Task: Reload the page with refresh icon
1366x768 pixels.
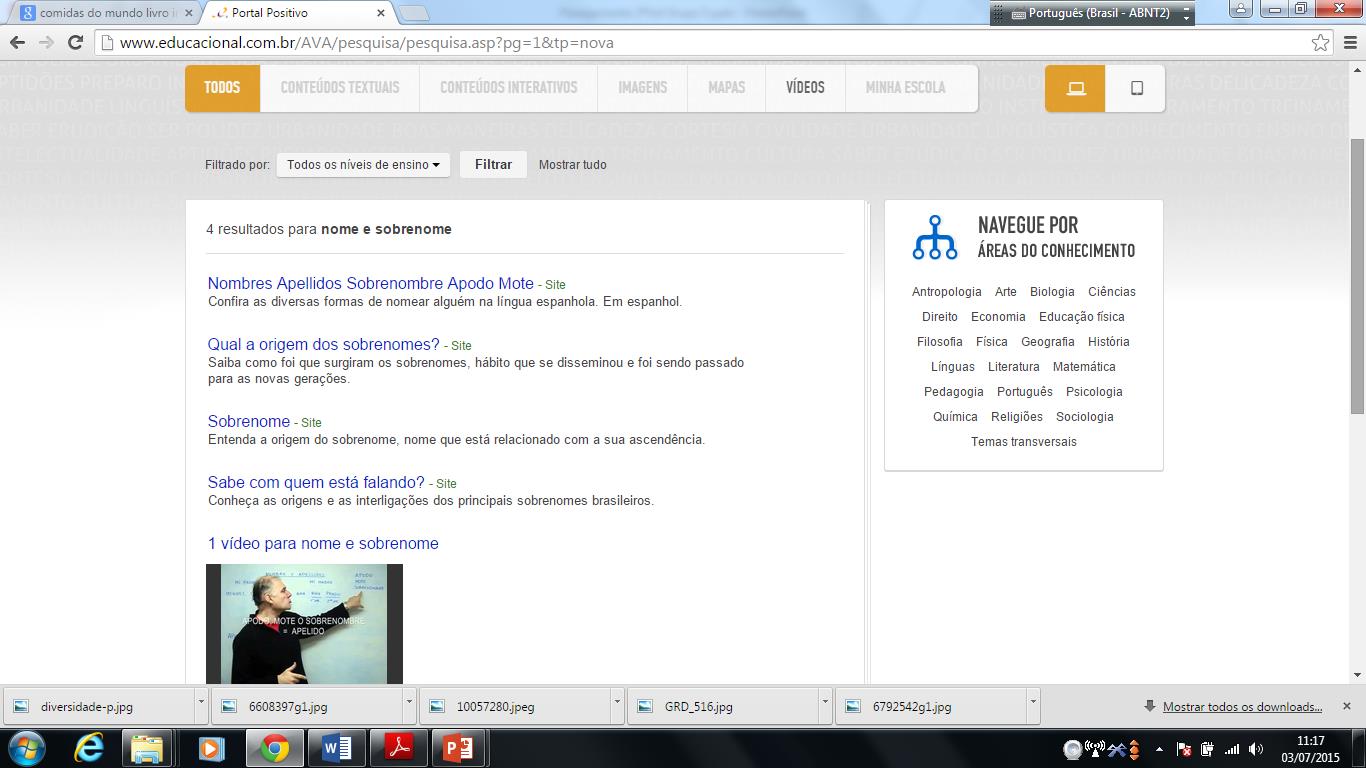Action: [75, 43]
